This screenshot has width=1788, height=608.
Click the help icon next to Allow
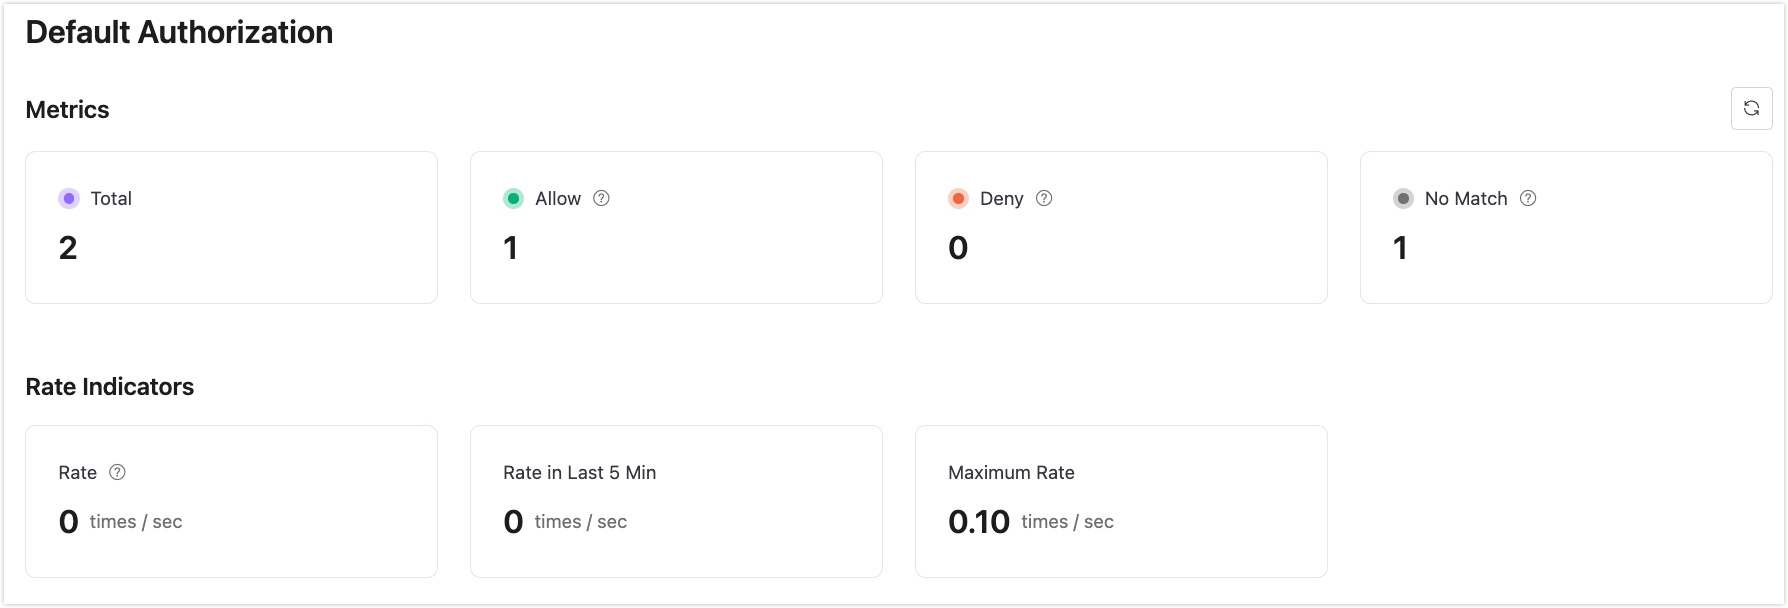[601, 198]
